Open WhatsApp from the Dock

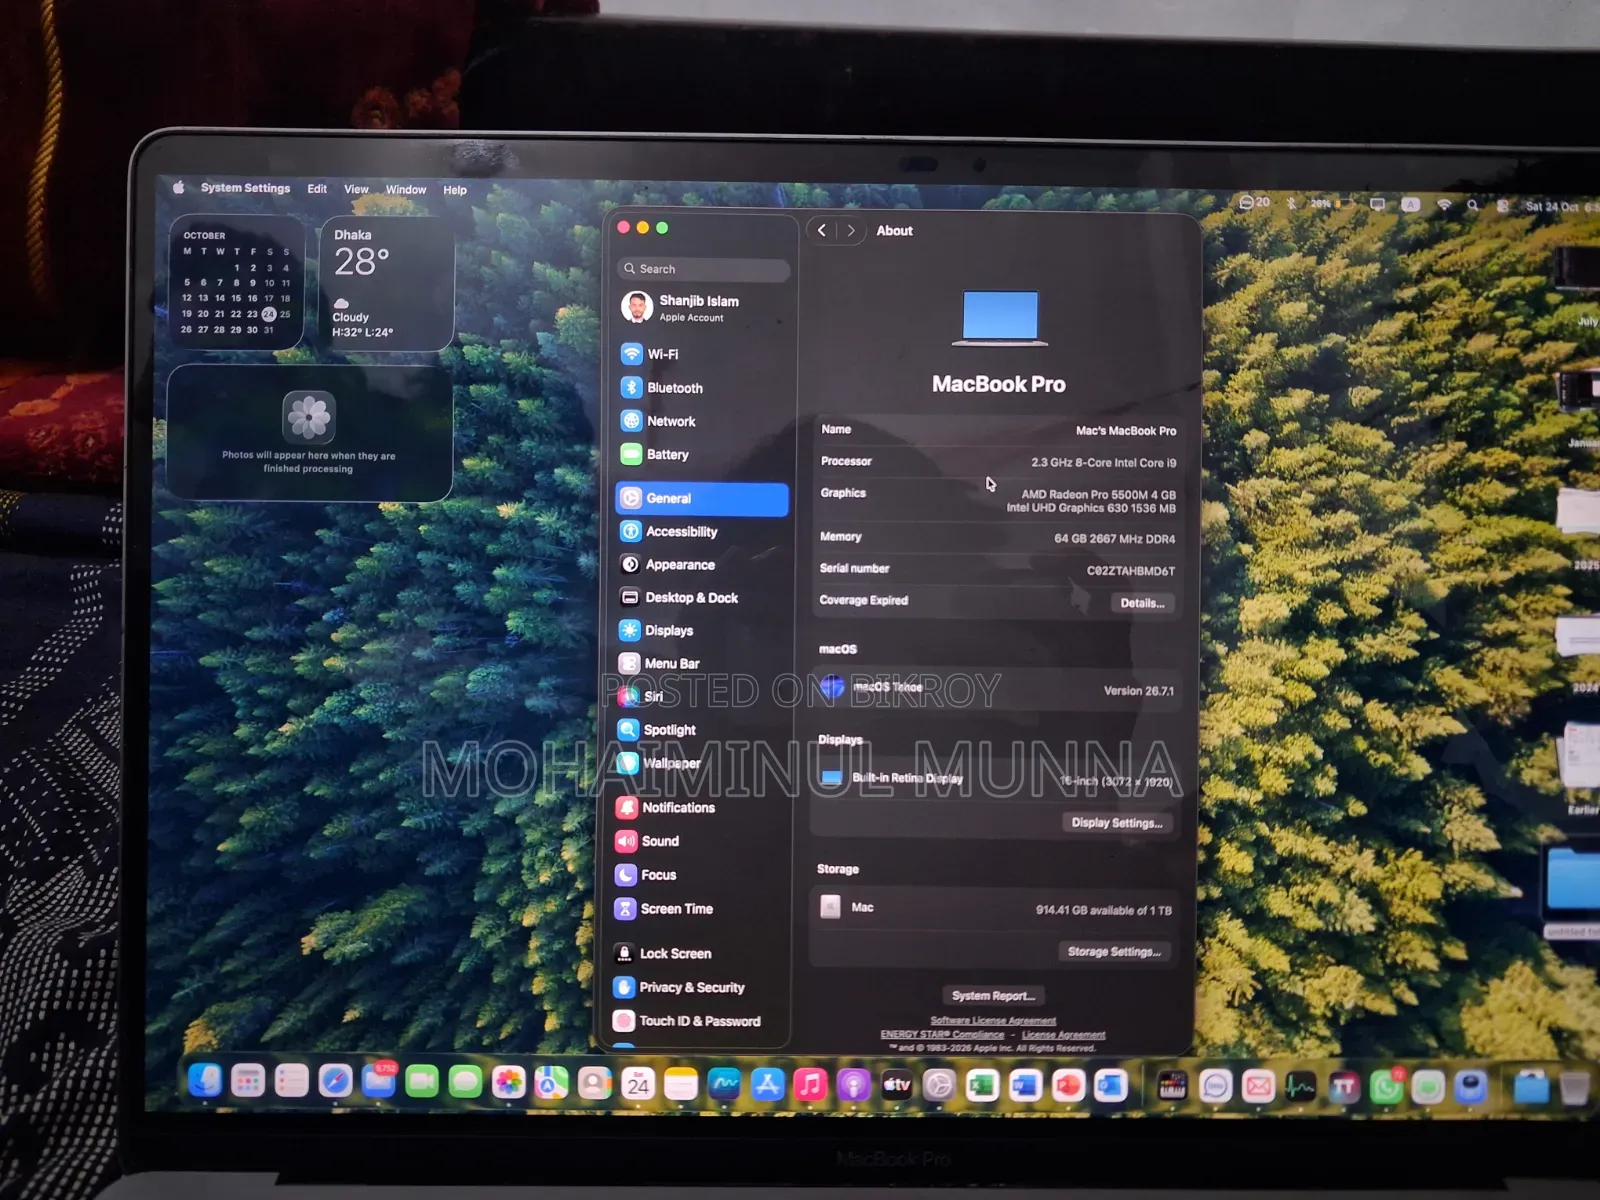point(1386,1087)
